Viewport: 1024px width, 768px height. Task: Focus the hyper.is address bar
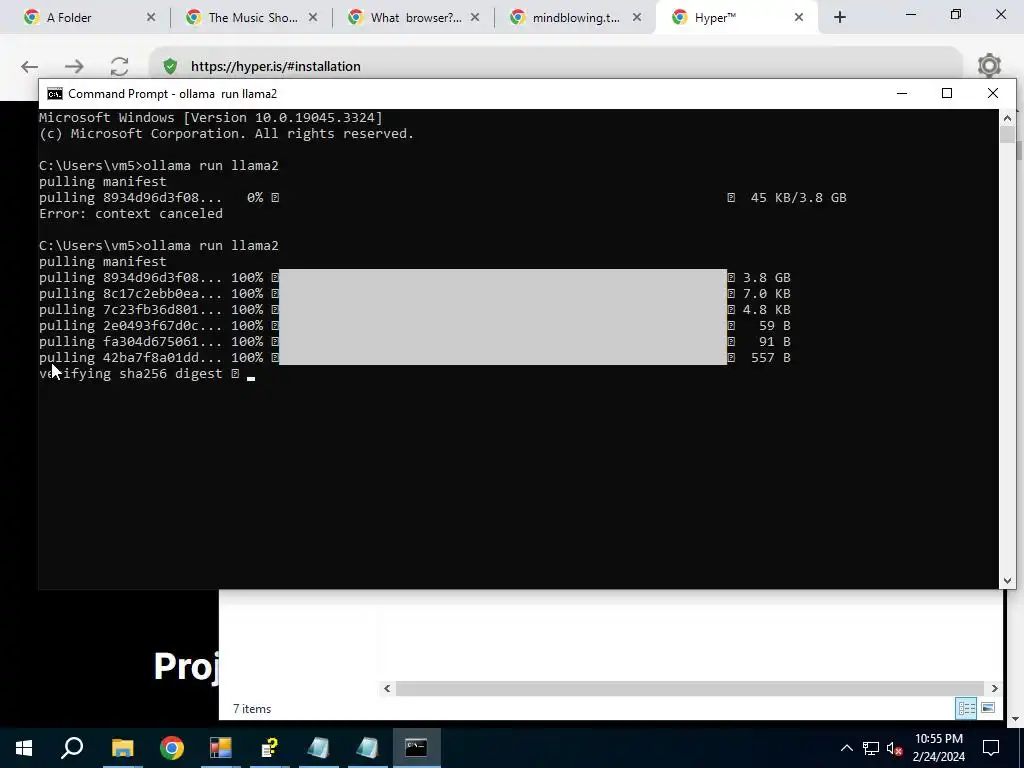pyautogui.click(x=555, y=66)
